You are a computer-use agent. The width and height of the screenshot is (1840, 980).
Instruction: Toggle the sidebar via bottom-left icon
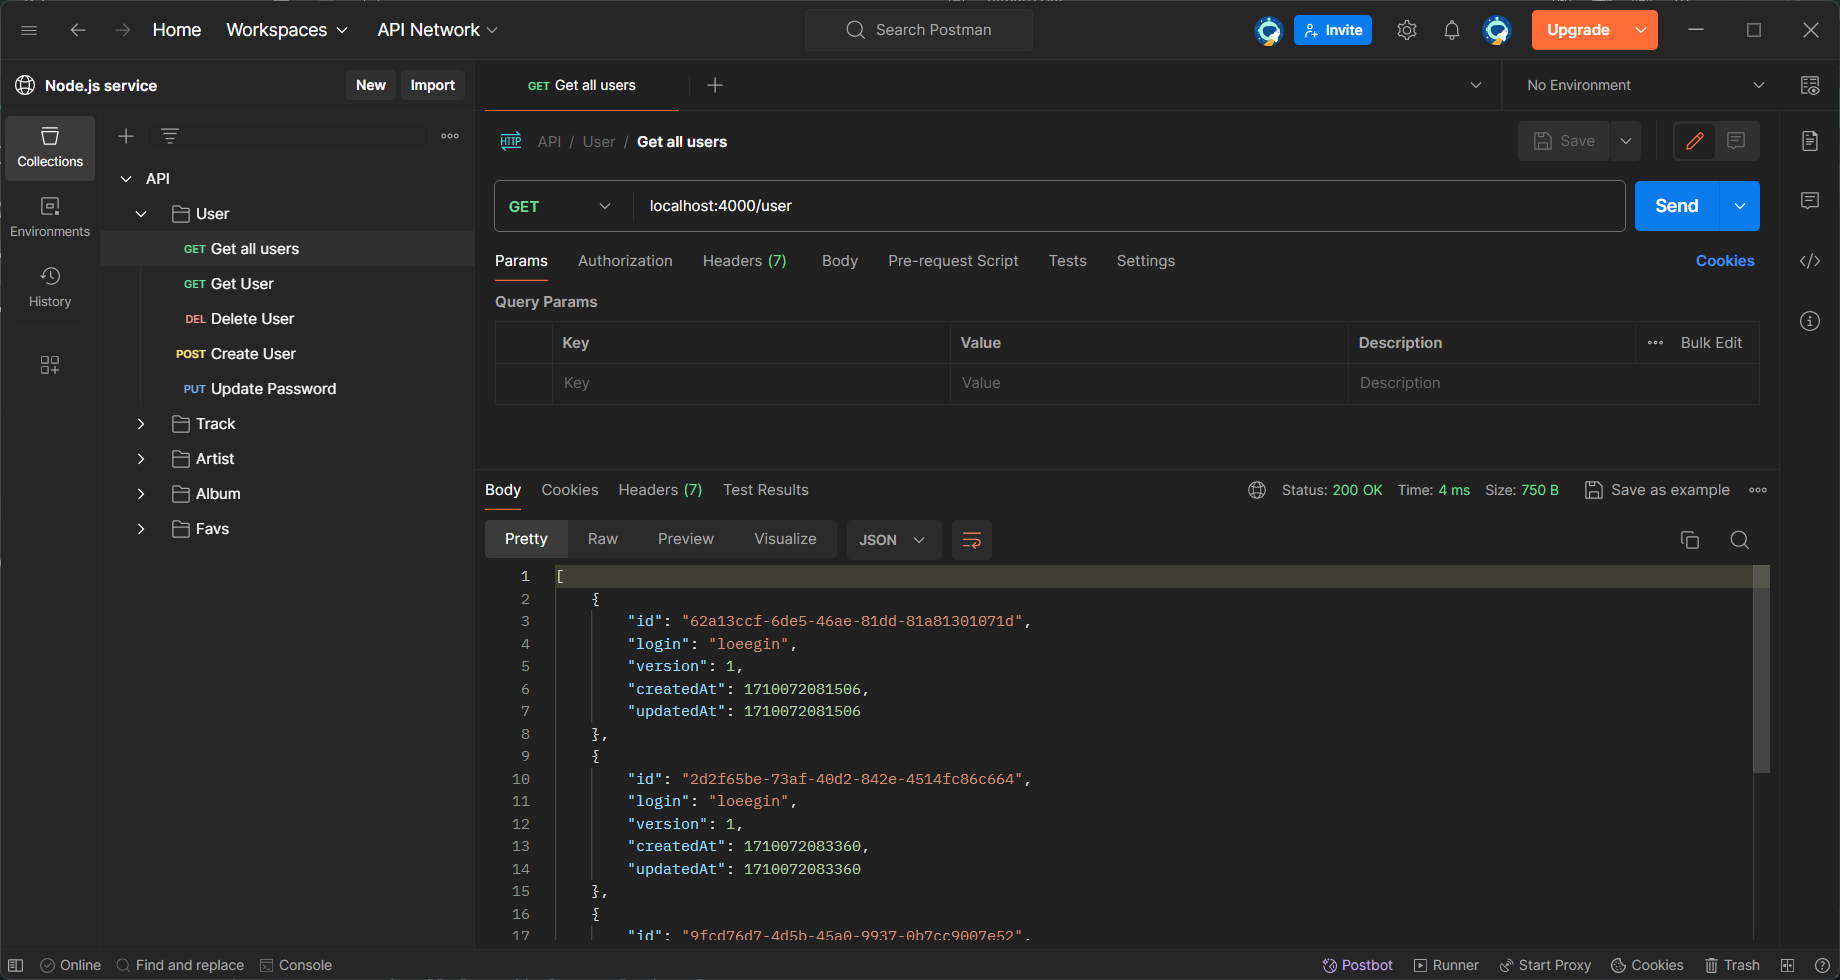pos(16,965)
